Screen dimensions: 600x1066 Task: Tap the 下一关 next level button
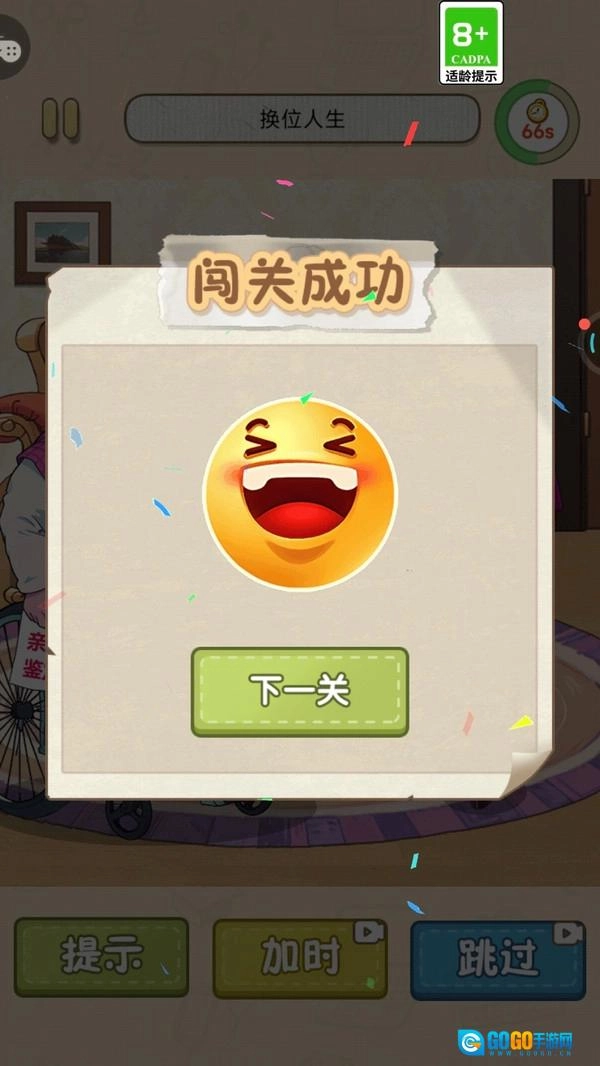coord(300,691)
